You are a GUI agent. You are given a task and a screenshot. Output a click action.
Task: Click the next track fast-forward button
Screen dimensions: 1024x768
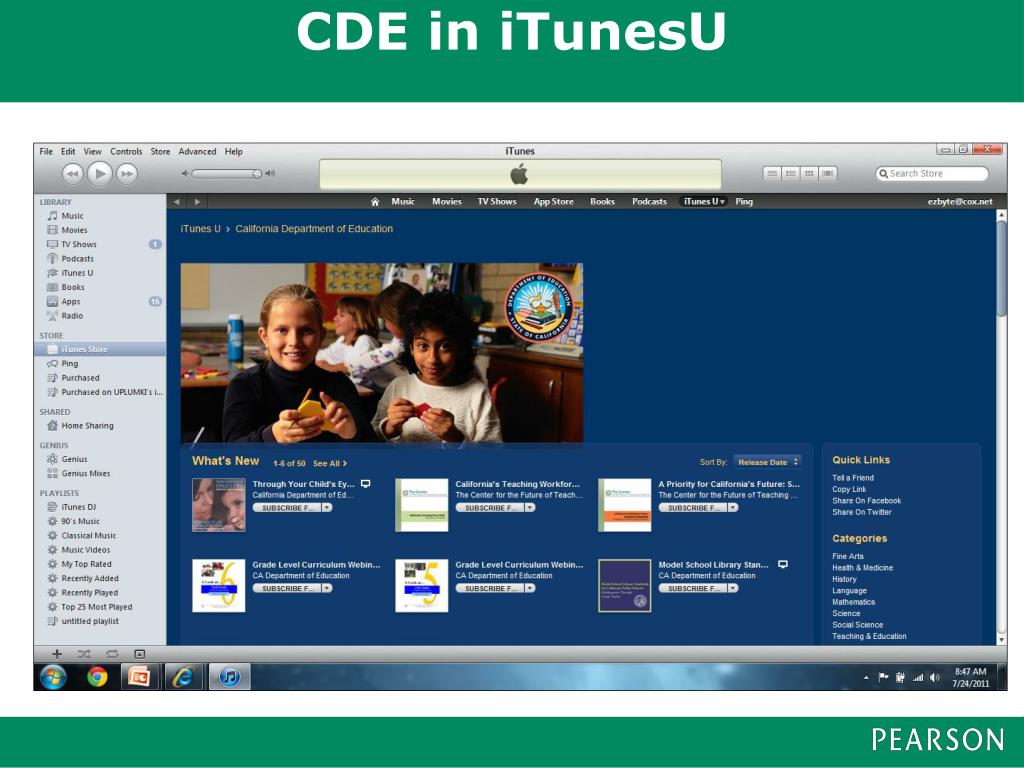pyautogui.click(x=127, y=174)
